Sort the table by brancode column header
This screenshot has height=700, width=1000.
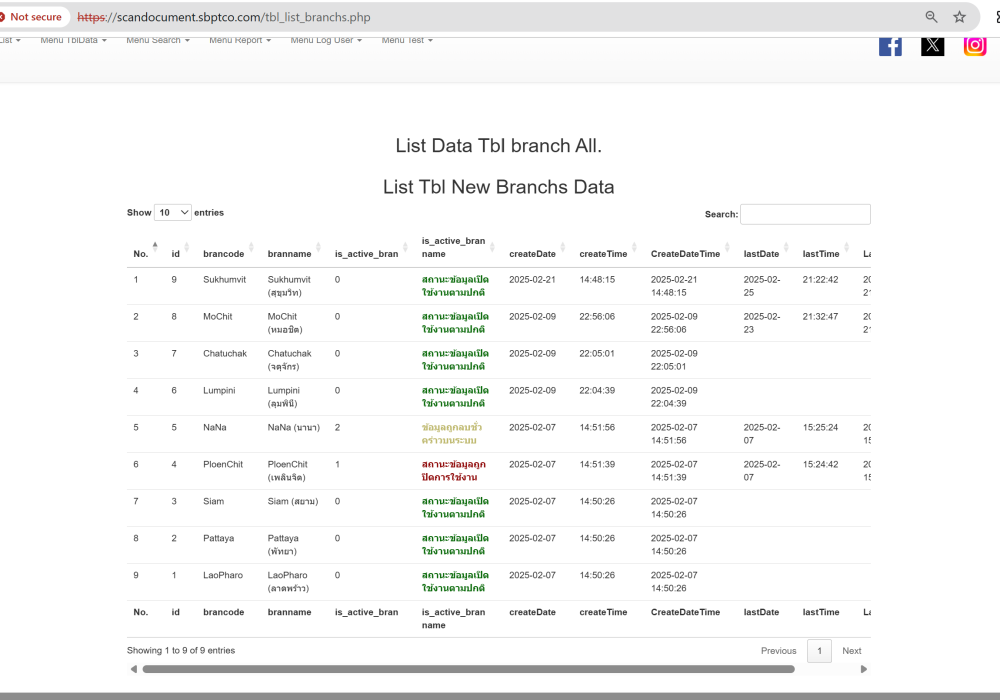(224, 254)
